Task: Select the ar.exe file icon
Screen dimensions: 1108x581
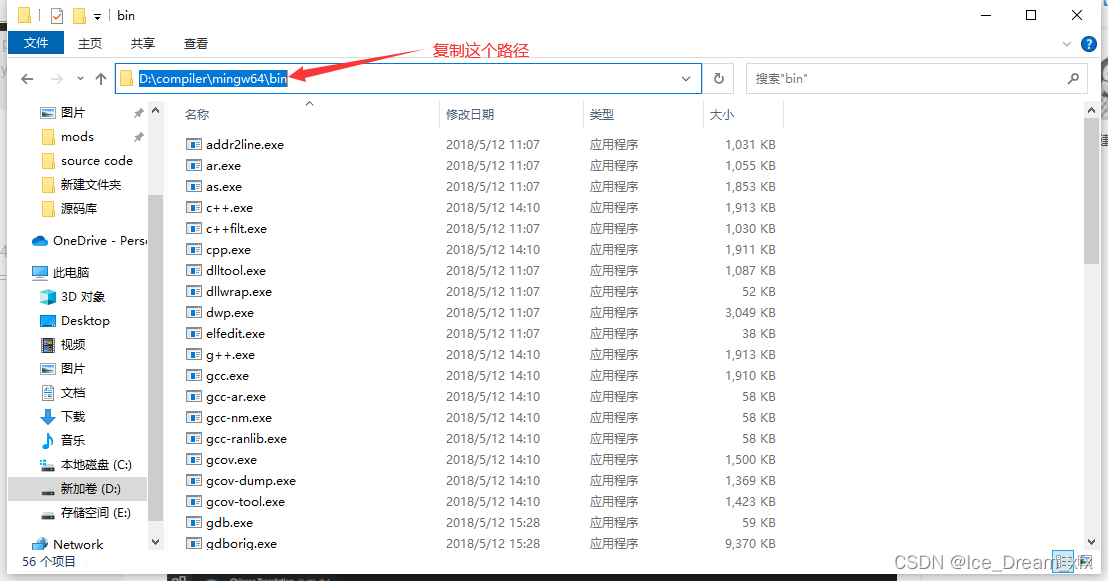Action: point(194,165)
